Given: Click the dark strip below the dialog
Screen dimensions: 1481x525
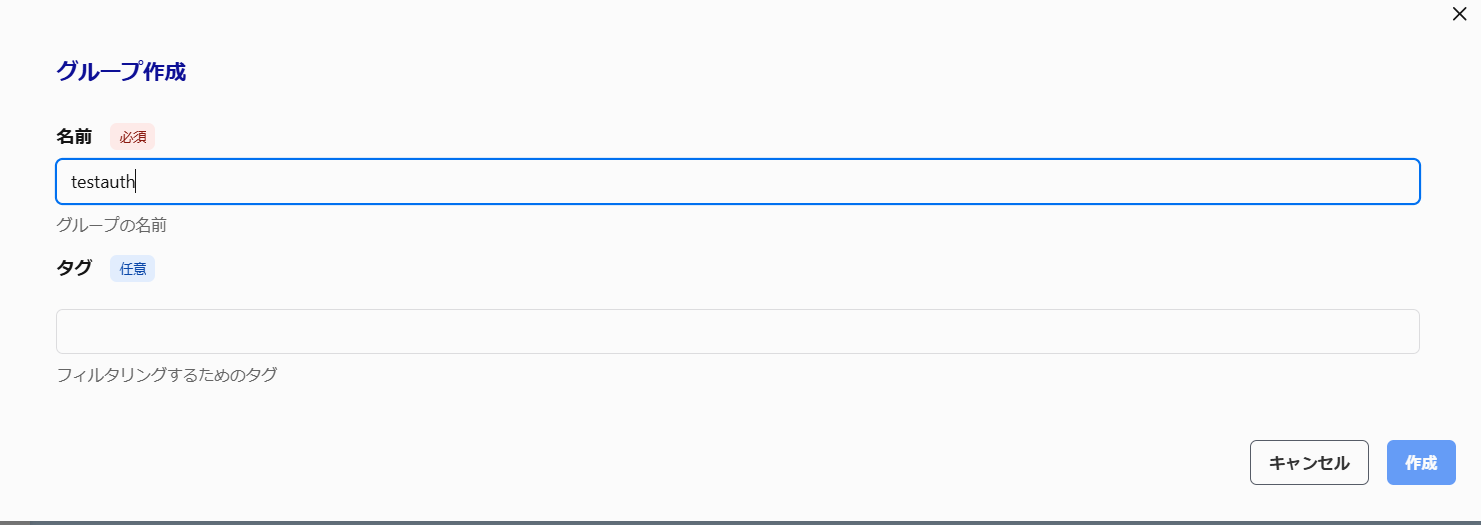Looking at the screenshot, I should [x=740, y=522].
